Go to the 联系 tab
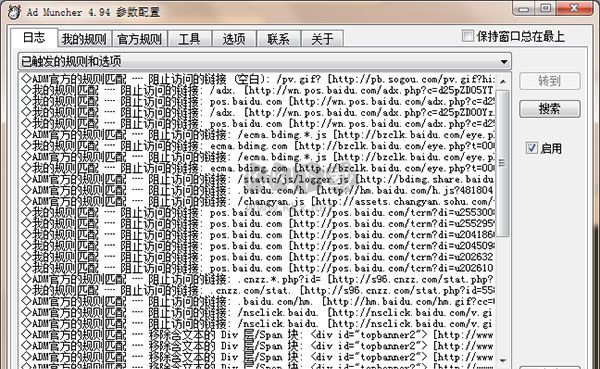The width and height of the screenshot is (600, 369). 278,39
